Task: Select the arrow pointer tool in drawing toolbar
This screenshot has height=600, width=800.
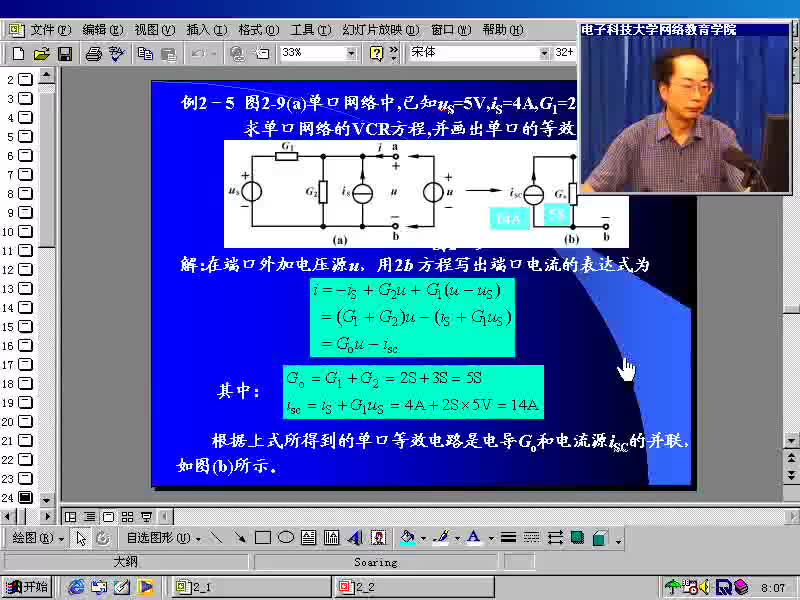Action: click(x=81, y=538)
